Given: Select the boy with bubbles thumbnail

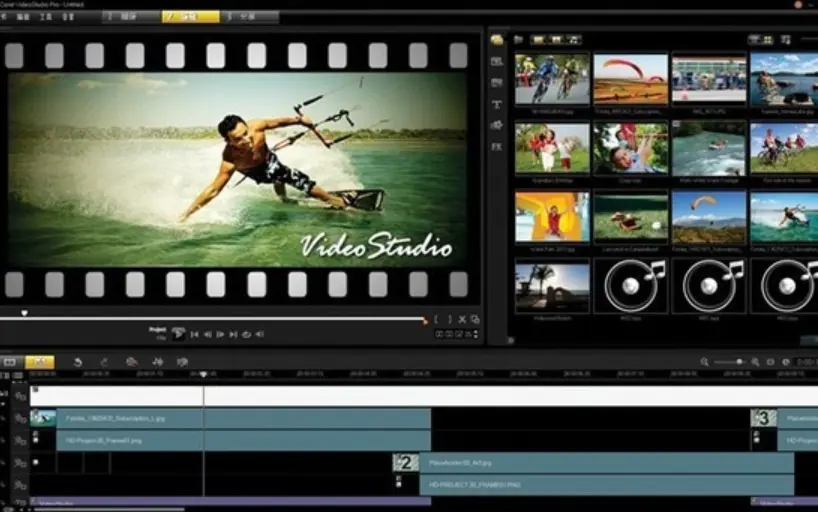Looking at the screenshot, I should 630,148.
